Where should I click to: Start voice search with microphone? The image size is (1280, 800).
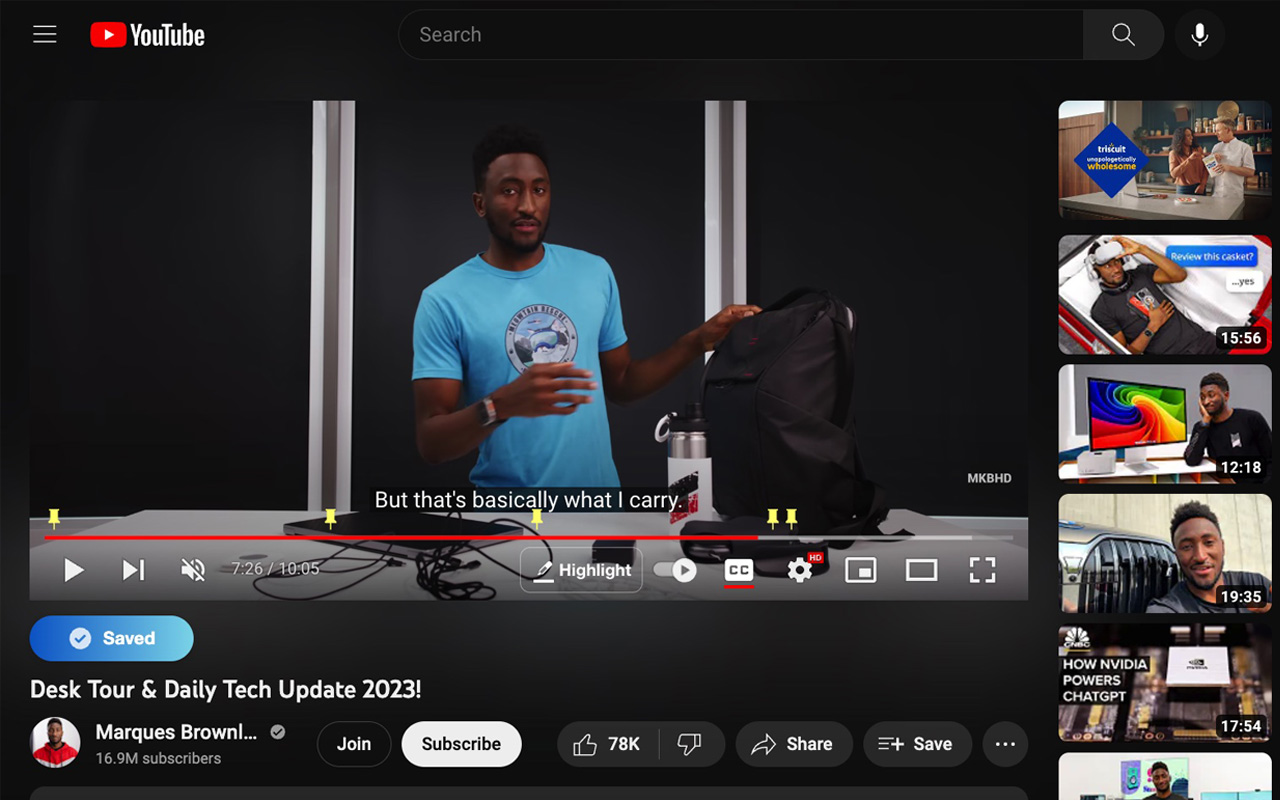tap(1199, 35)
